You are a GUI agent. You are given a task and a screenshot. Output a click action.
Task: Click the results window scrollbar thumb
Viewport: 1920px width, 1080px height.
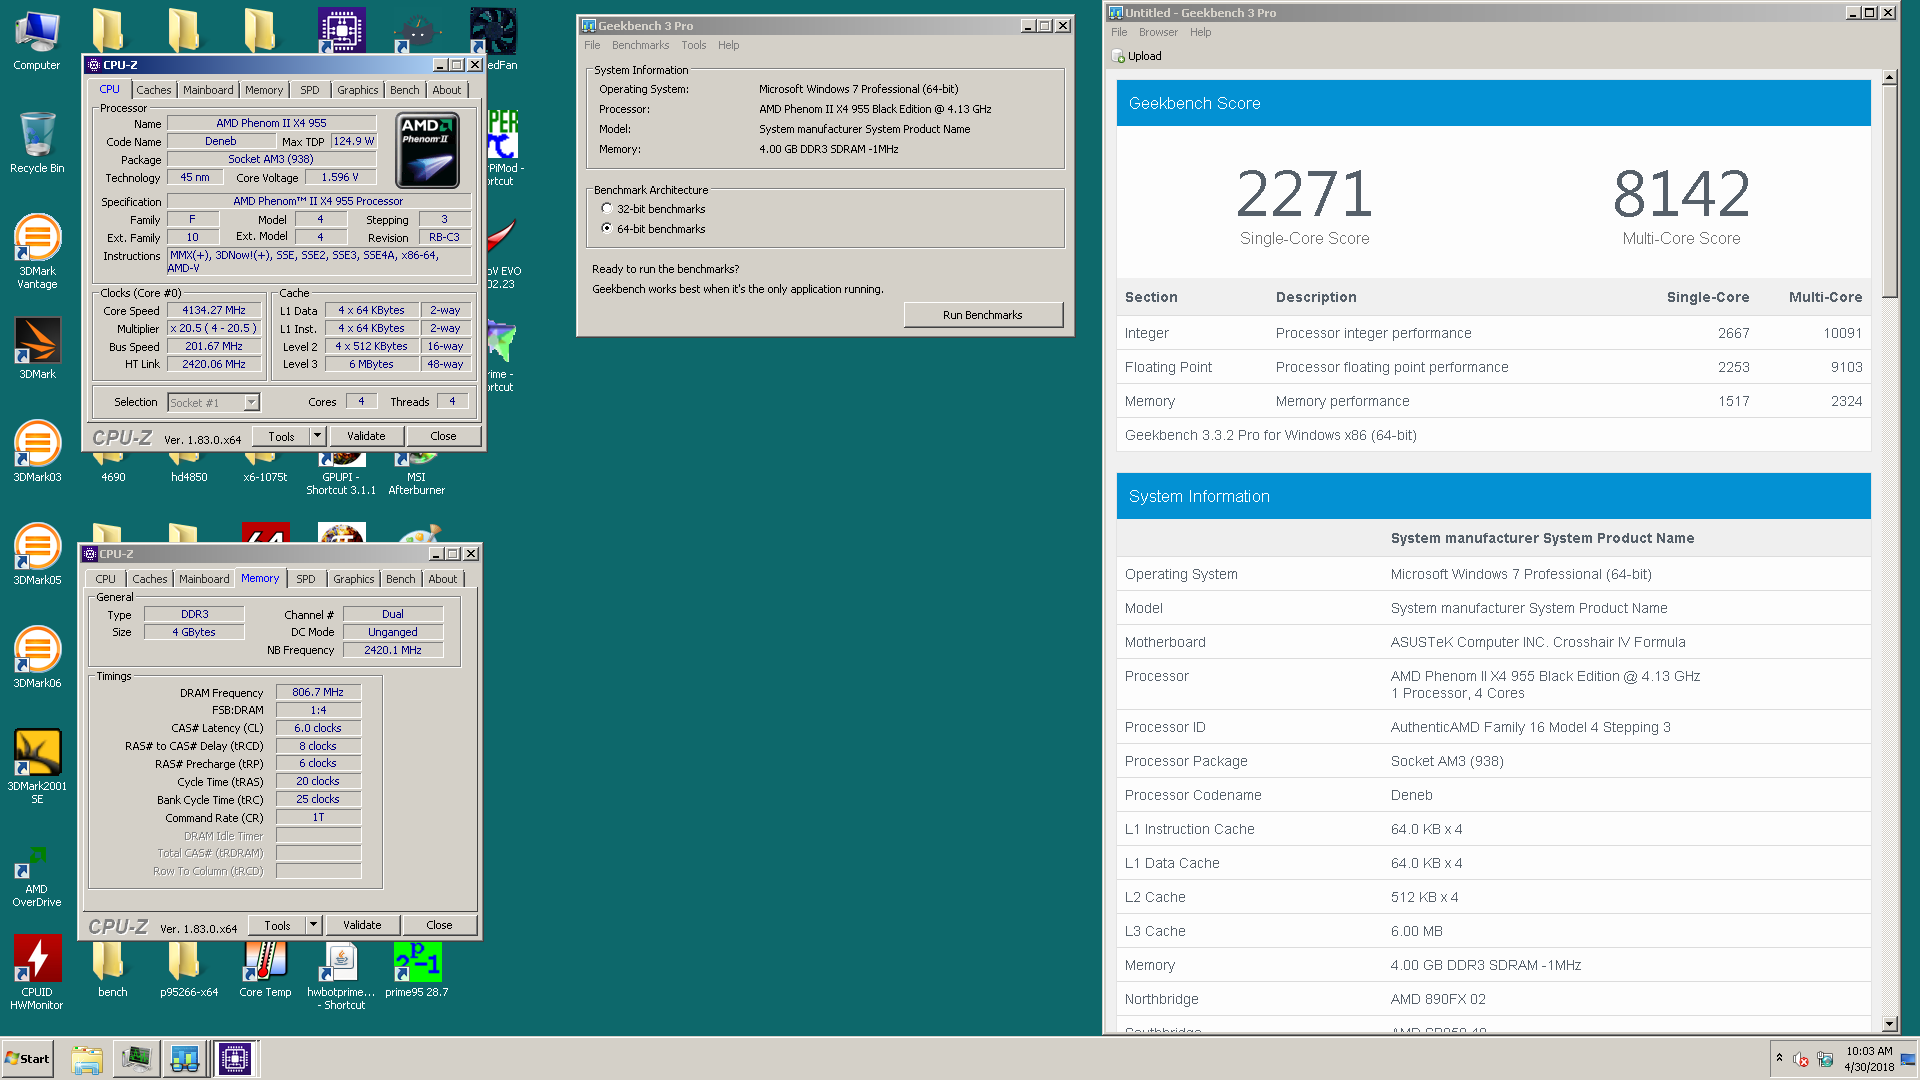1889,190
